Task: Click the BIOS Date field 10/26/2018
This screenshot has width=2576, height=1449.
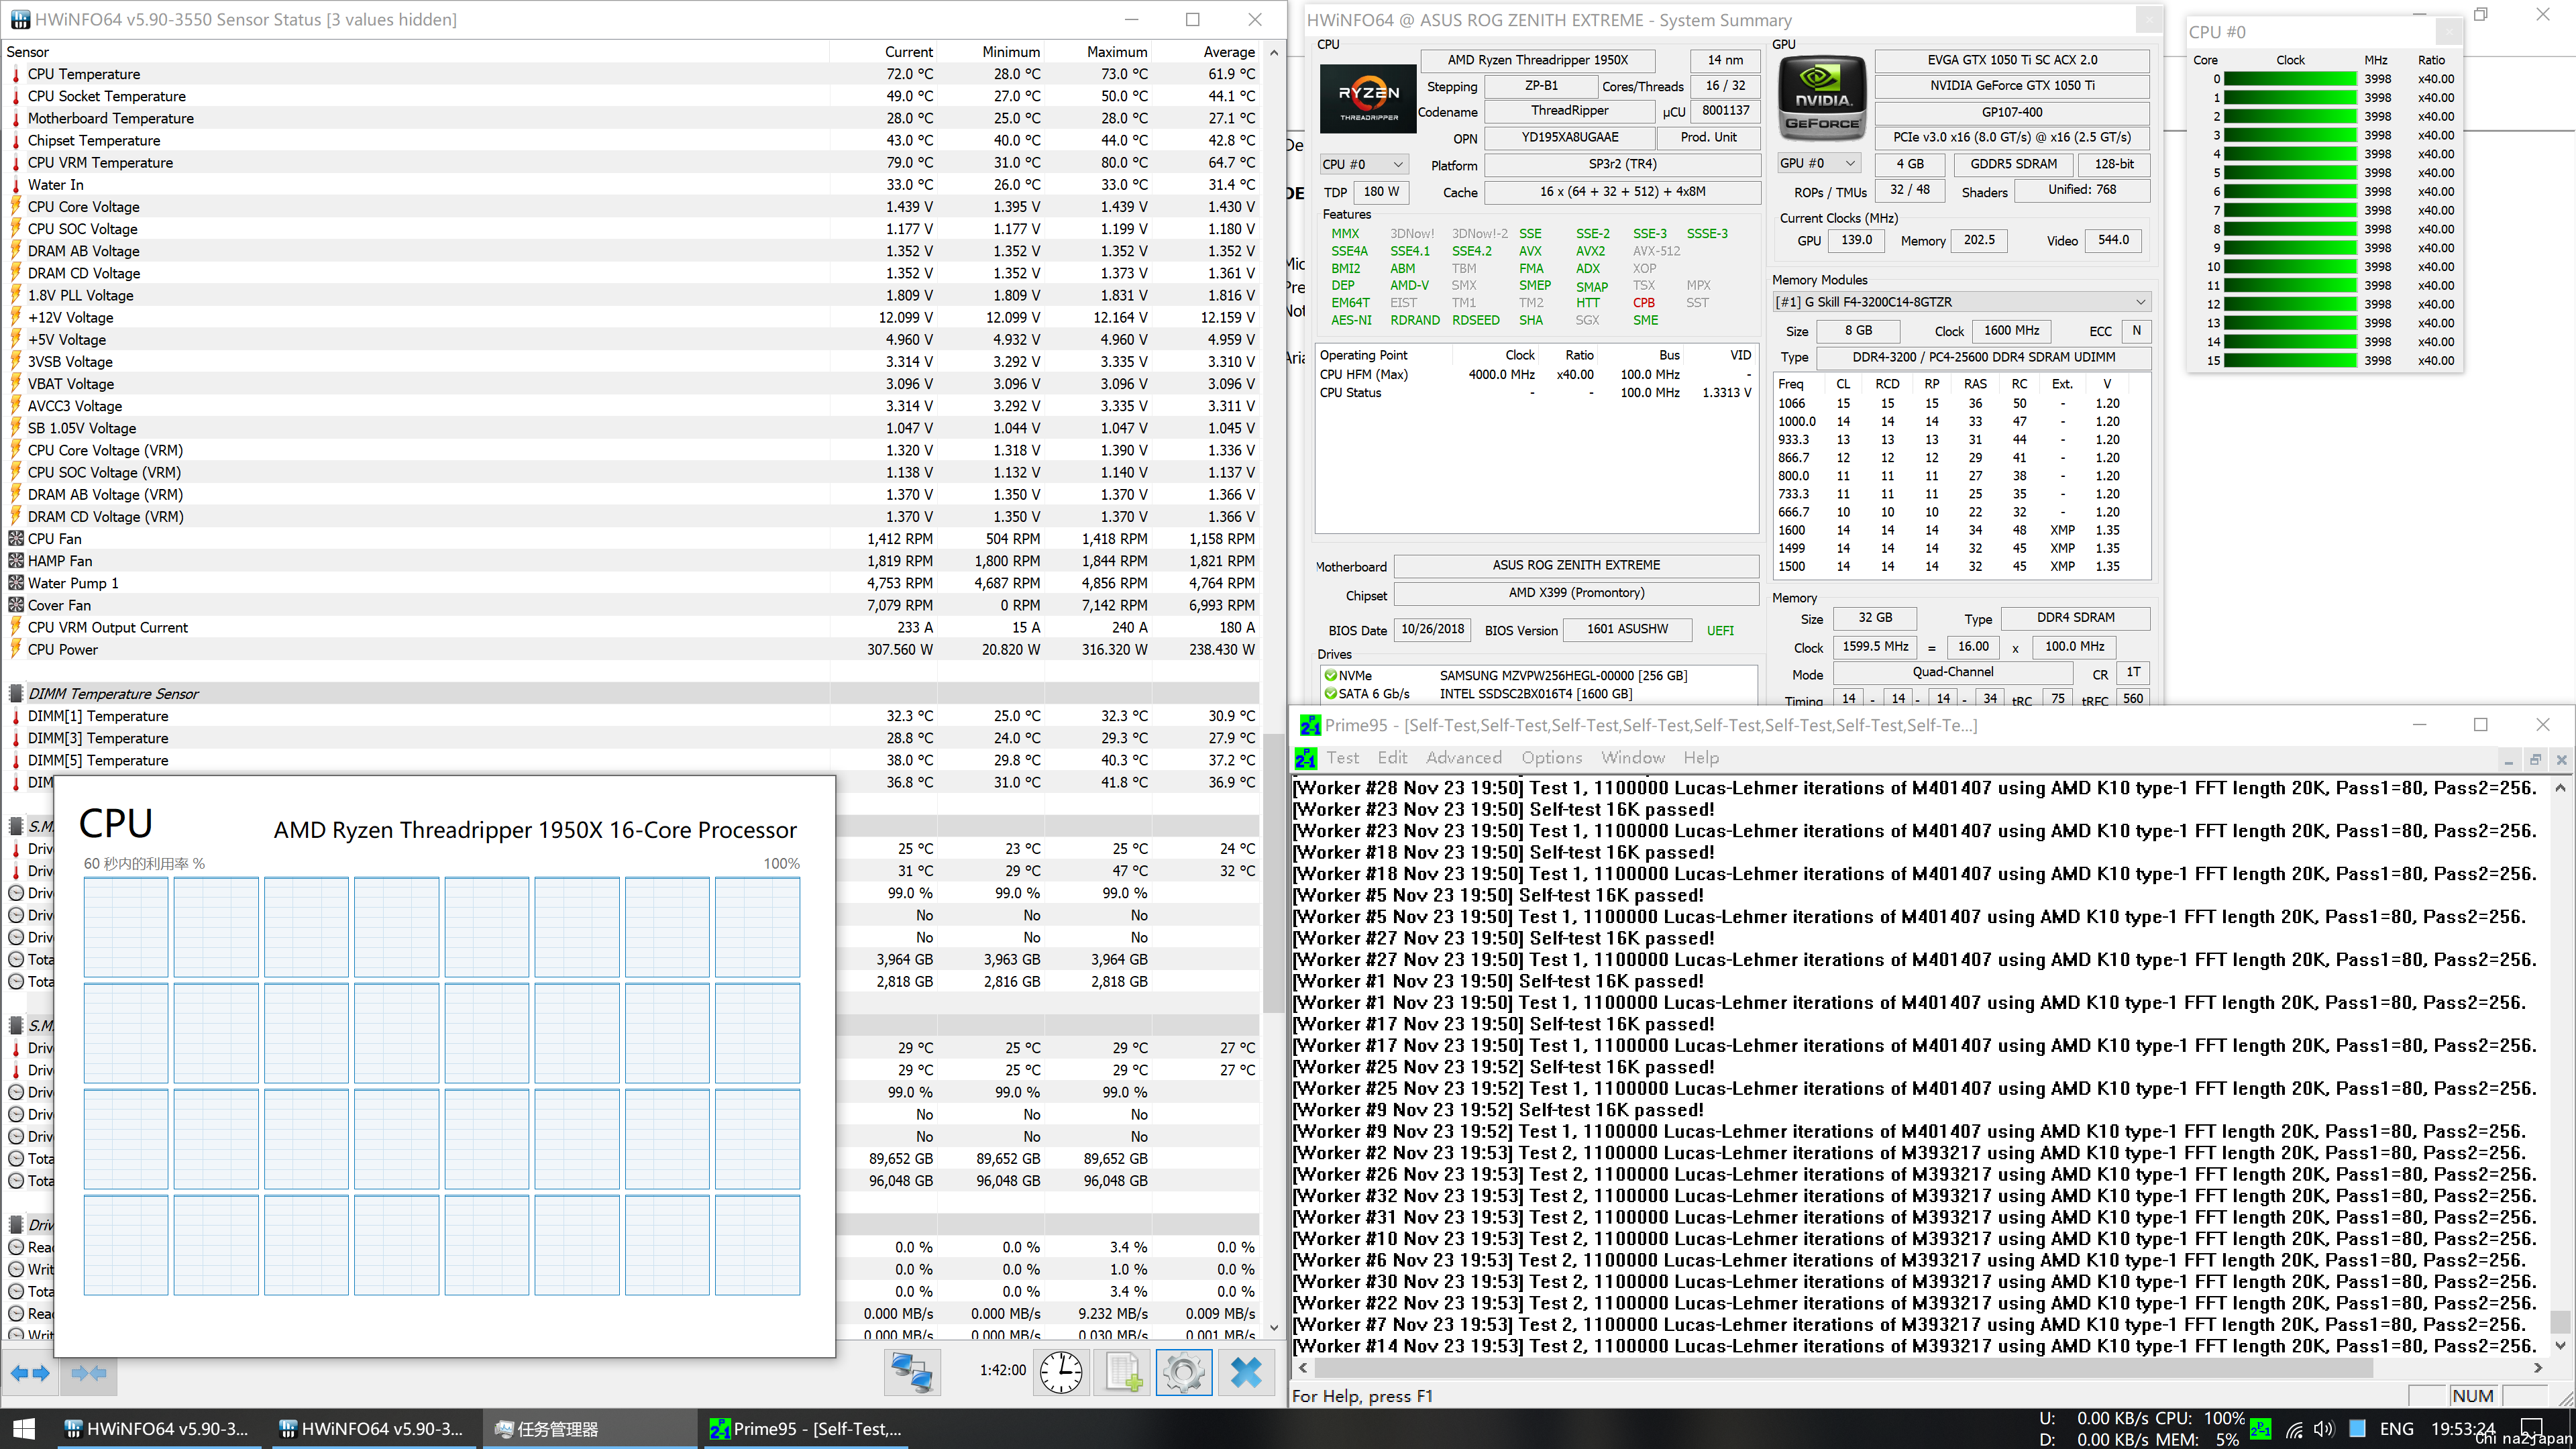Action: [x=1432, y=629]
